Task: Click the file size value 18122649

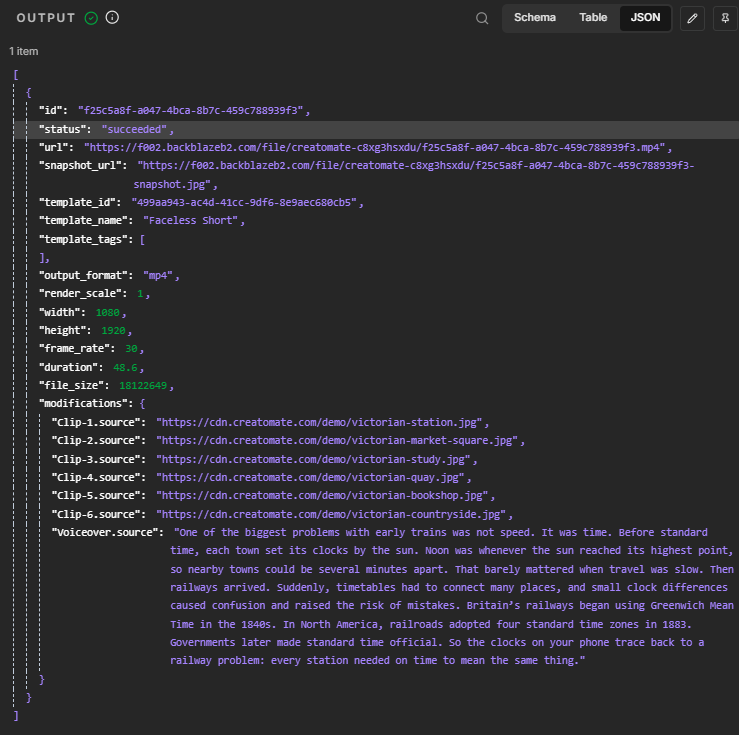Action: 143,385
